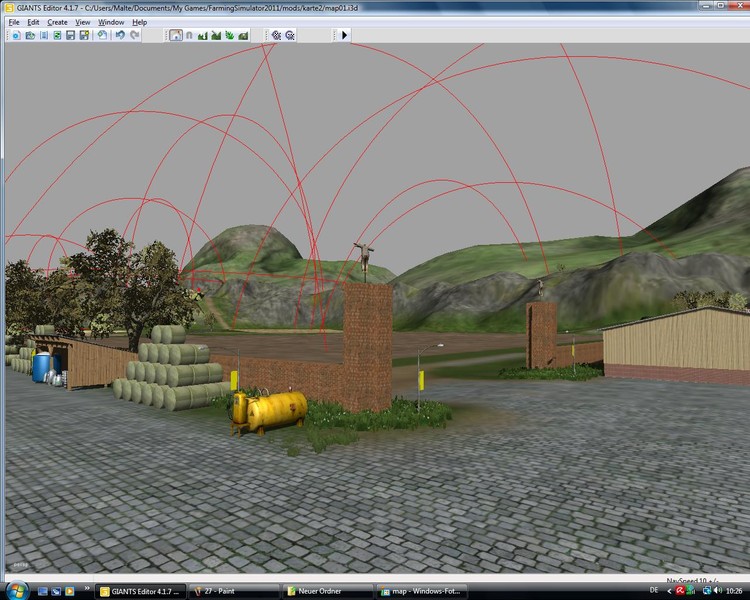Click the first gear toolbar icon

pos(276,35)
